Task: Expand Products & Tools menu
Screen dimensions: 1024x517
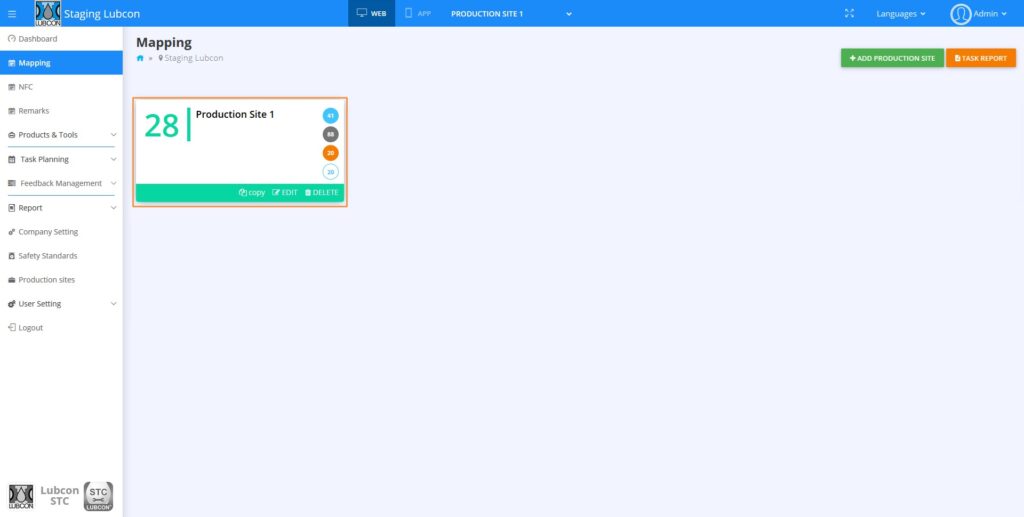Action: coord(61,134)
